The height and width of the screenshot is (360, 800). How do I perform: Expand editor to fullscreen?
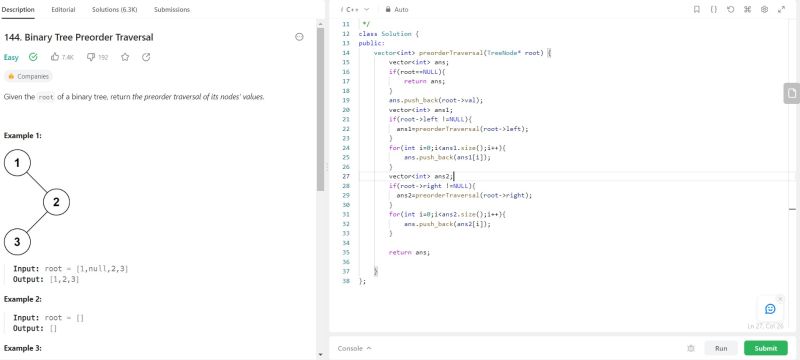[781, 9]
